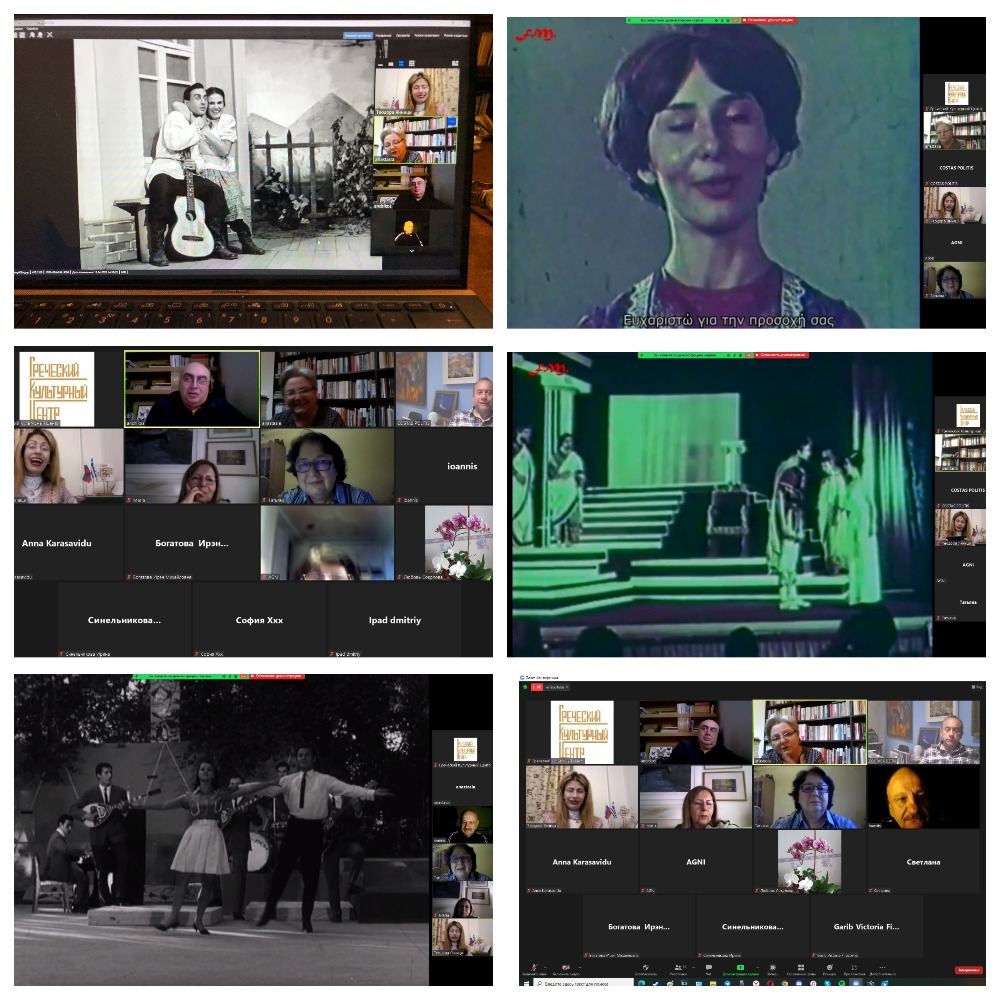Select София Ххх tile in middle-left gallery

coord(260,620)
